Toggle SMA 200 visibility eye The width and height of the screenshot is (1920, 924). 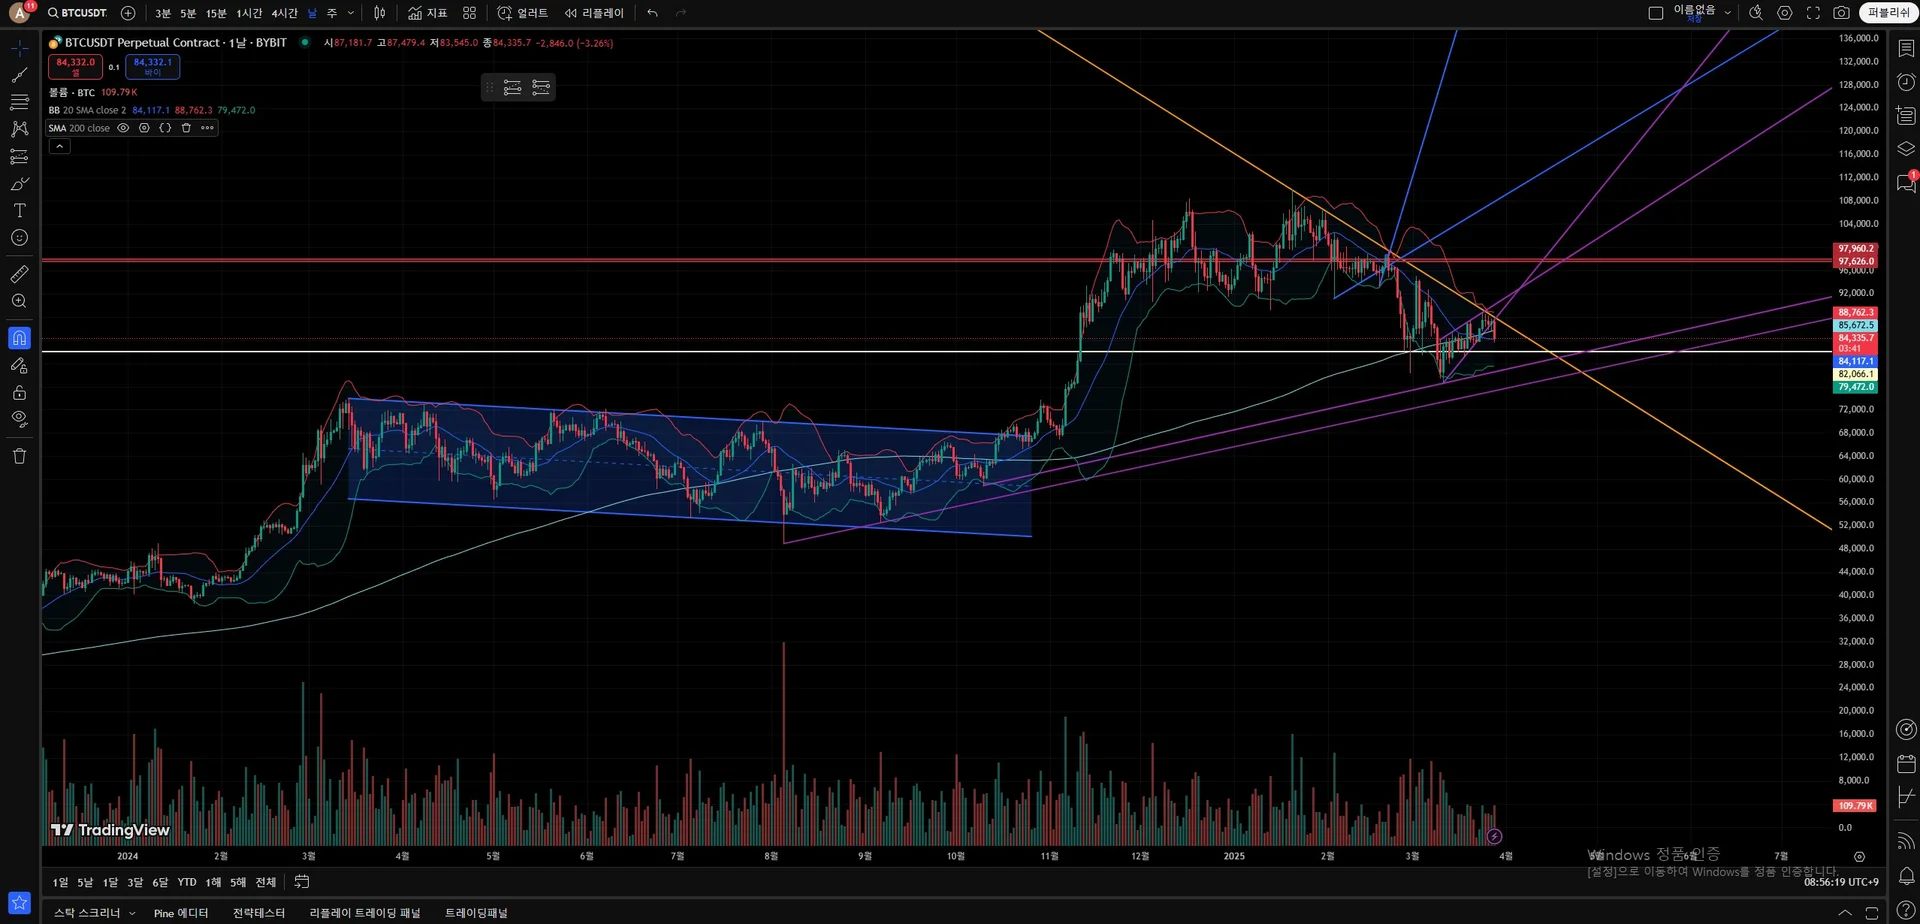(x=123, y=128)
